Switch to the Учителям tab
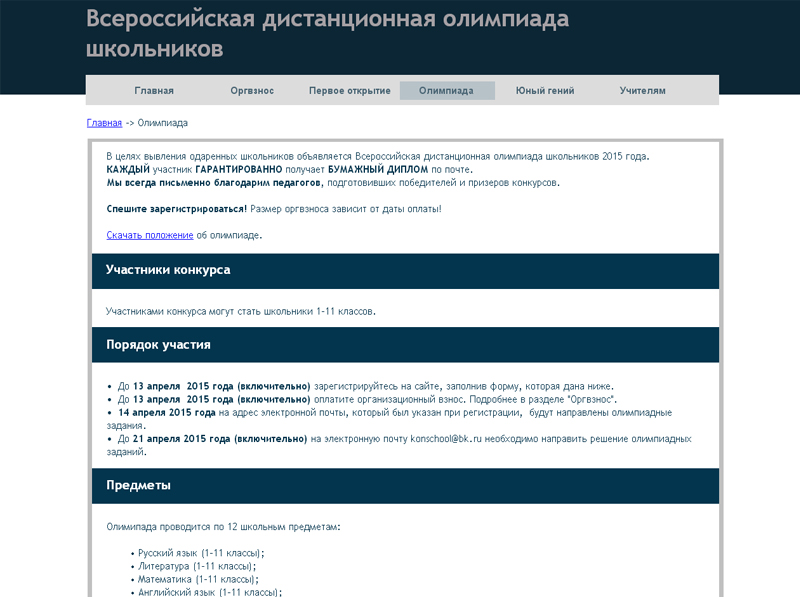The height and width of the screenshot is (597, 800). click(642, 90)
